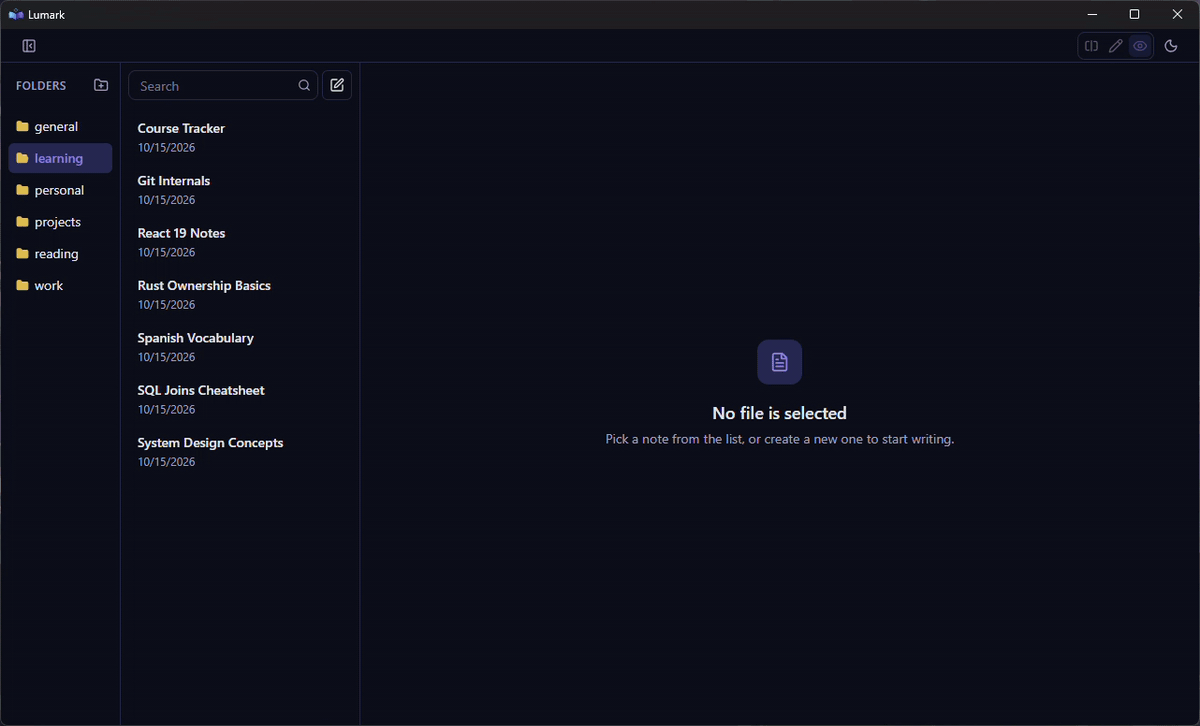Select the SQL Joins Cheatsheet note
This screenshot has width=1200, height=726.
(x=240, y=399)
